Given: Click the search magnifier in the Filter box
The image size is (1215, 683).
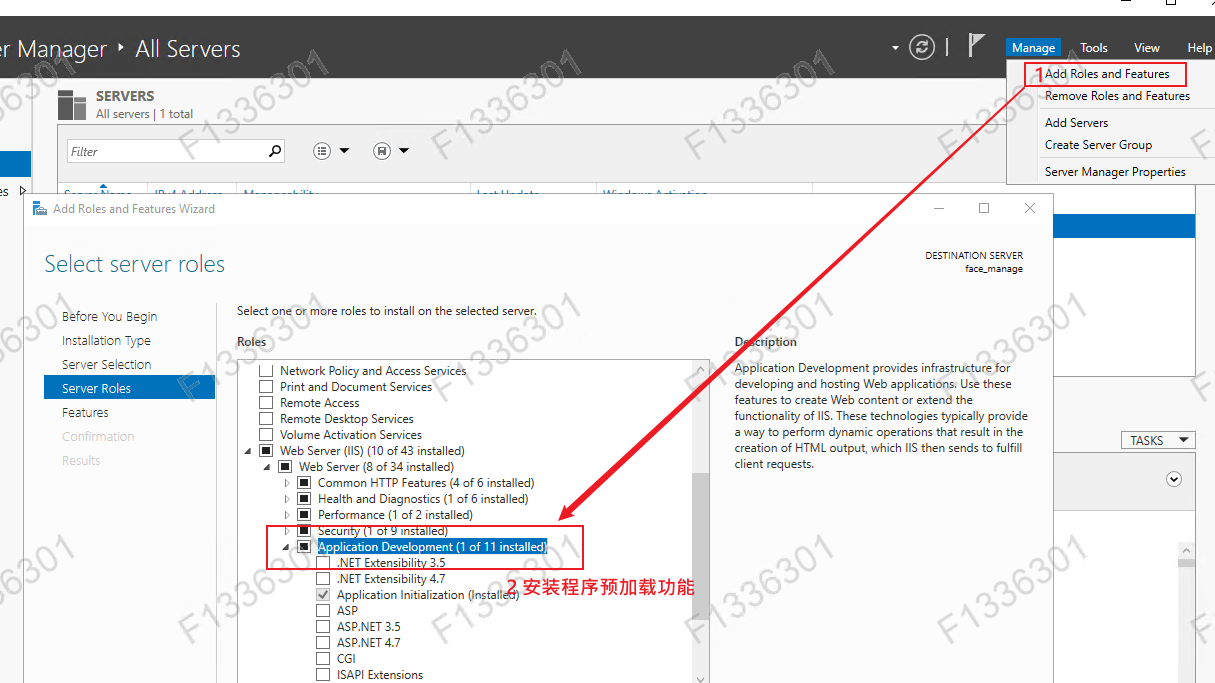Looking at the screenshot, I should [x=275, y=151].
